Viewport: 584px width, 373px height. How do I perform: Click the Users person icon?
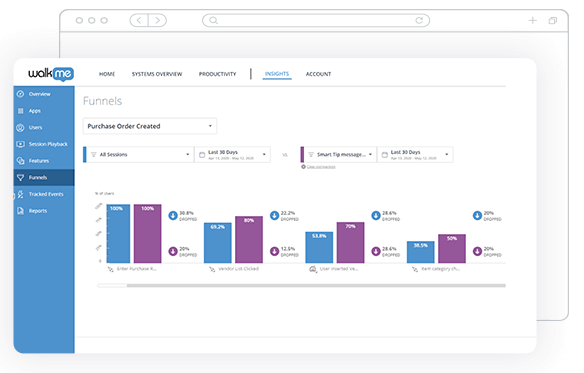[x=20, y=127]
